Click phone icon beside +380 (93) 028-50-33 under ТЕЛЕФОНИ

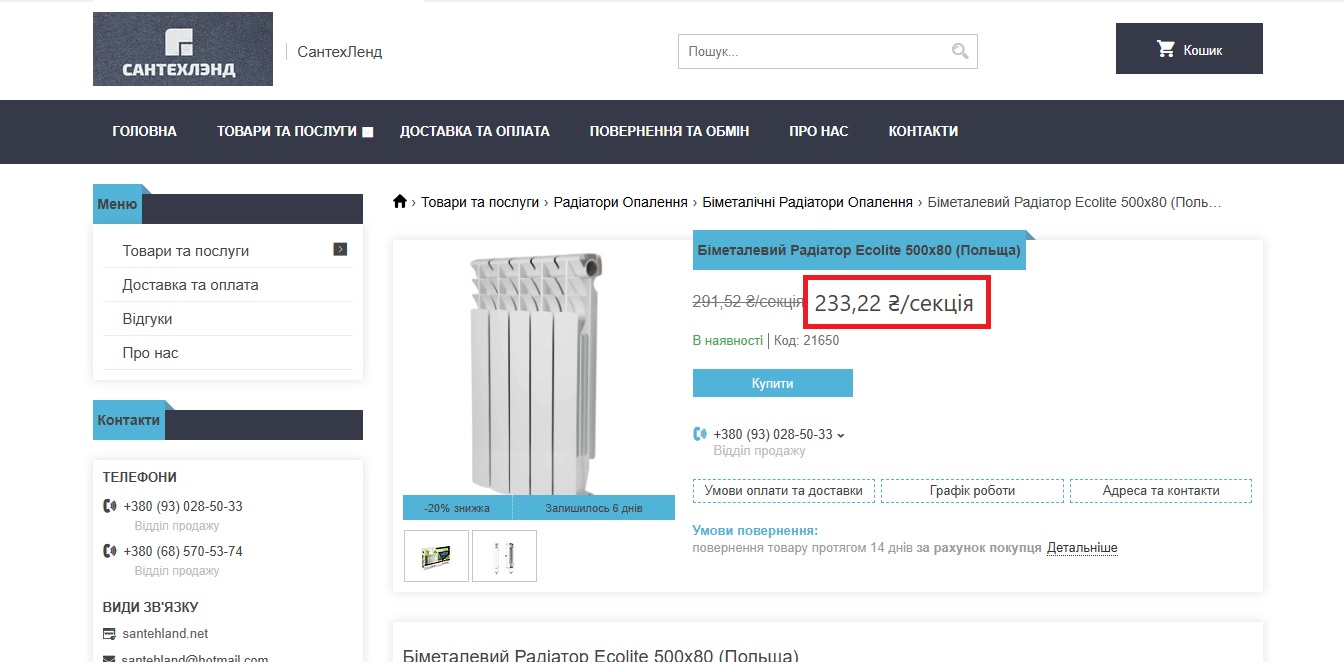pos(110,506)
